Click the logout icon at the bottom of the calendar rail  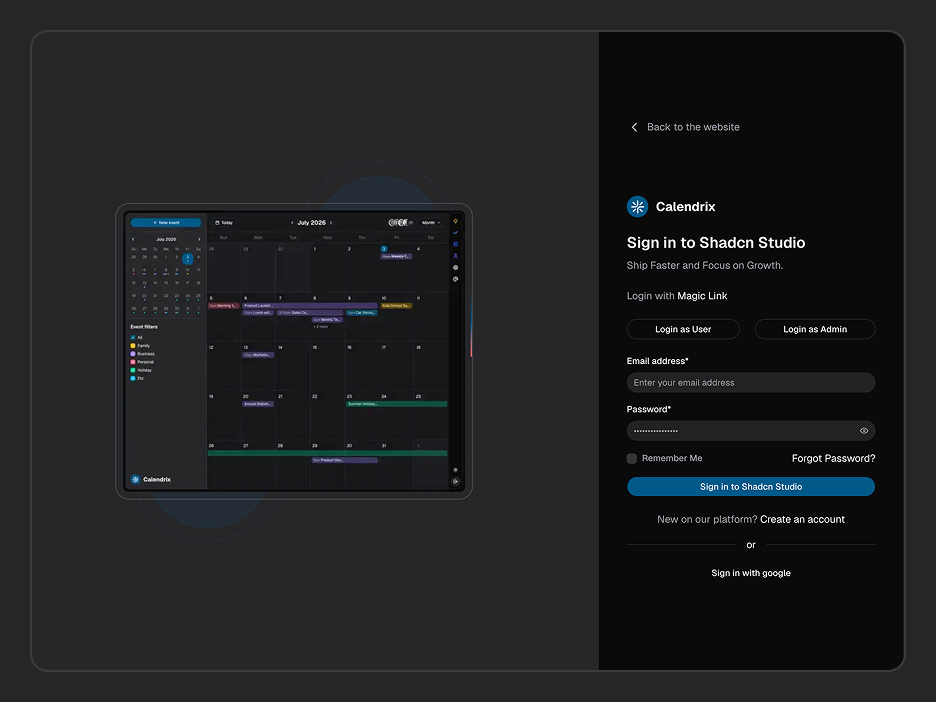pos(455,481)
